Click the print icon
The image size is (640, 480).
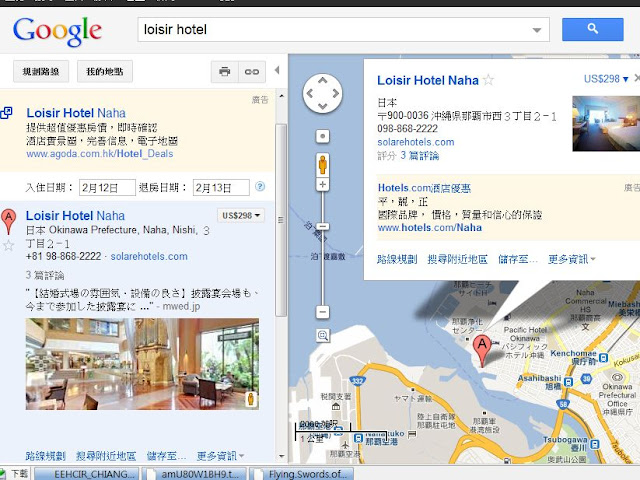click(224, 72)
